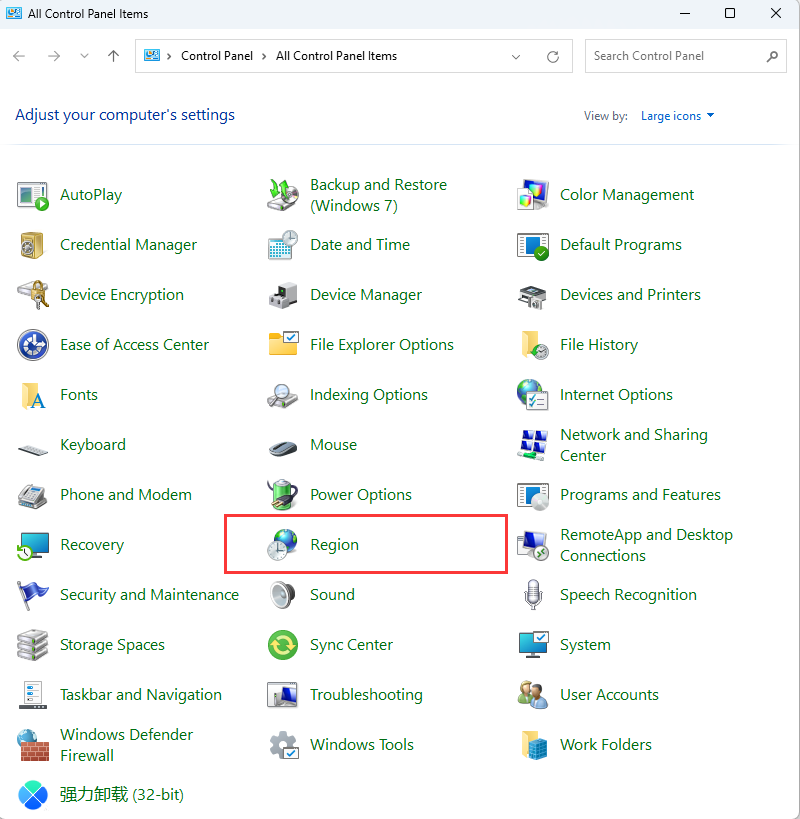Open the Windows Tools gear icon
This screenshot has height=819, width=800.
click(x=284, y=745)
